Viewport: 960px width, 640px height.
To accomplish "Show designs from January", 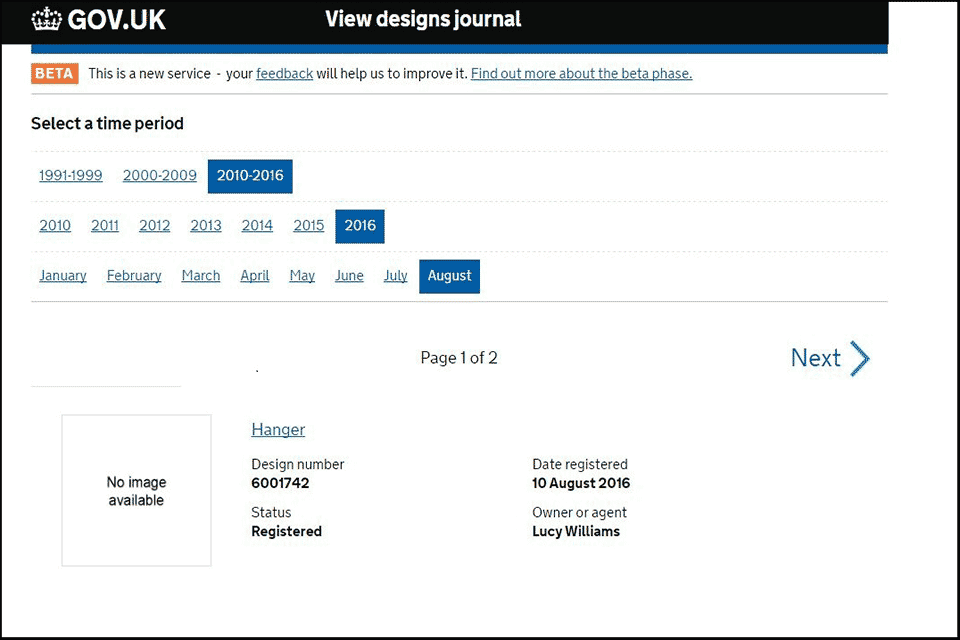I will [63, 276].
